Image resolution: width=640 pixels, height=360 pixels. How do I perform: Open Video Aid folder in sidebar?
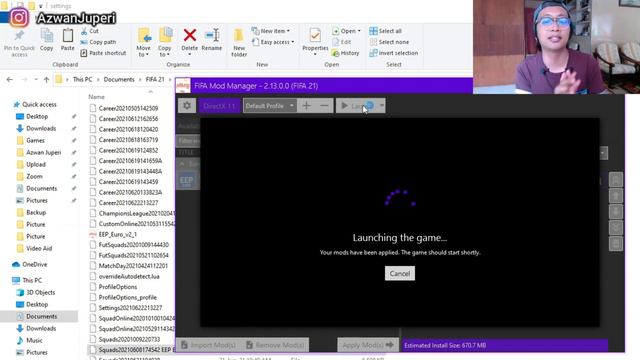click(x=39, y=248)
